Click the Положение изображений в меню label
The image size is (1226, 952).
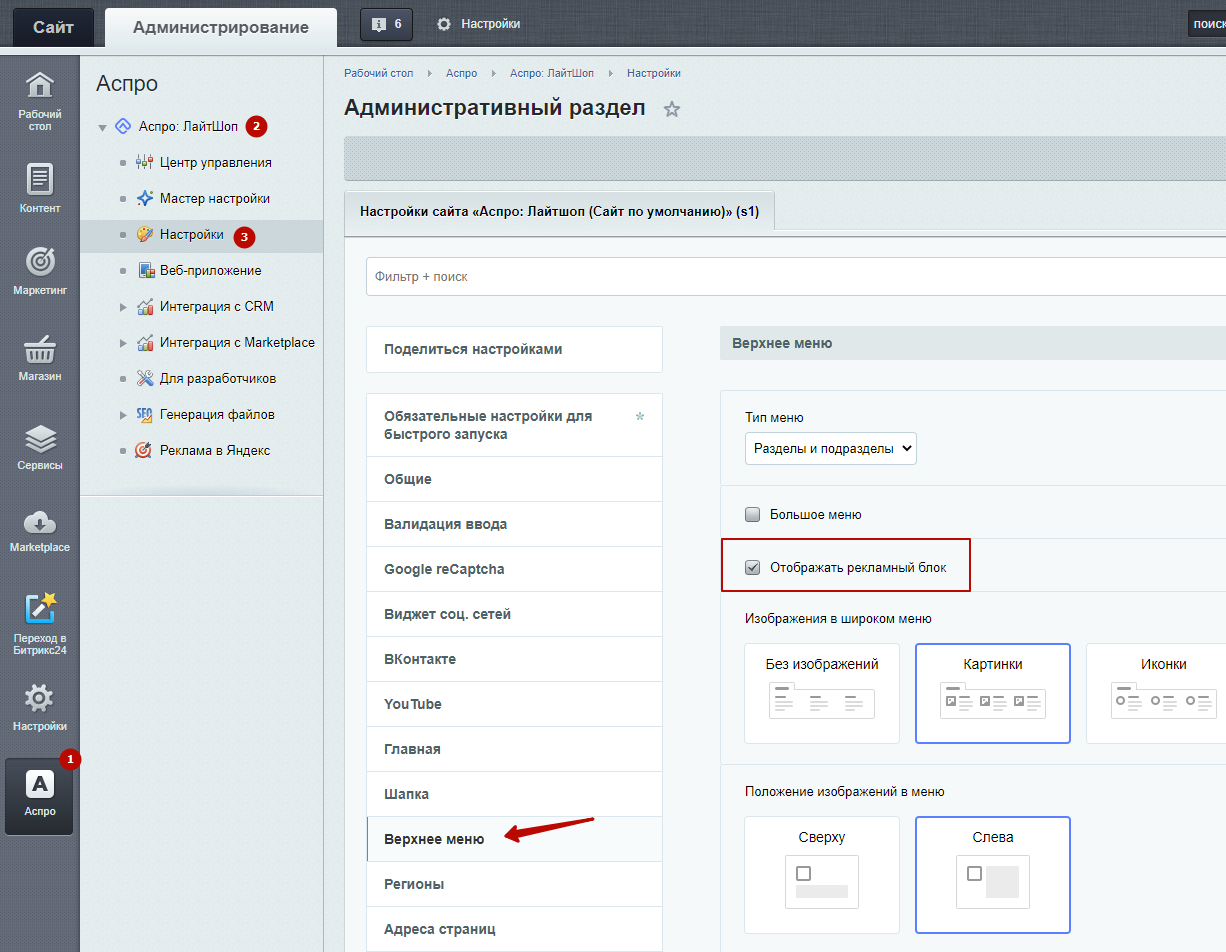pos(844,791)
